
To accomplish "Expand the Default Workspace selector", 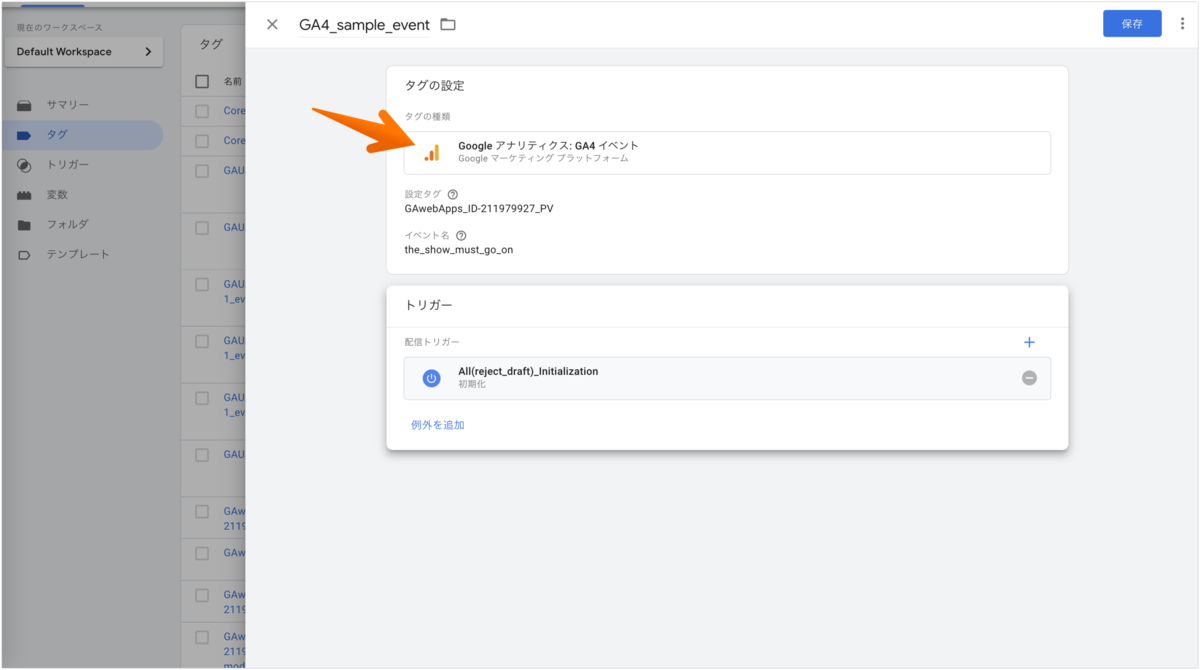I will point(84,52).
